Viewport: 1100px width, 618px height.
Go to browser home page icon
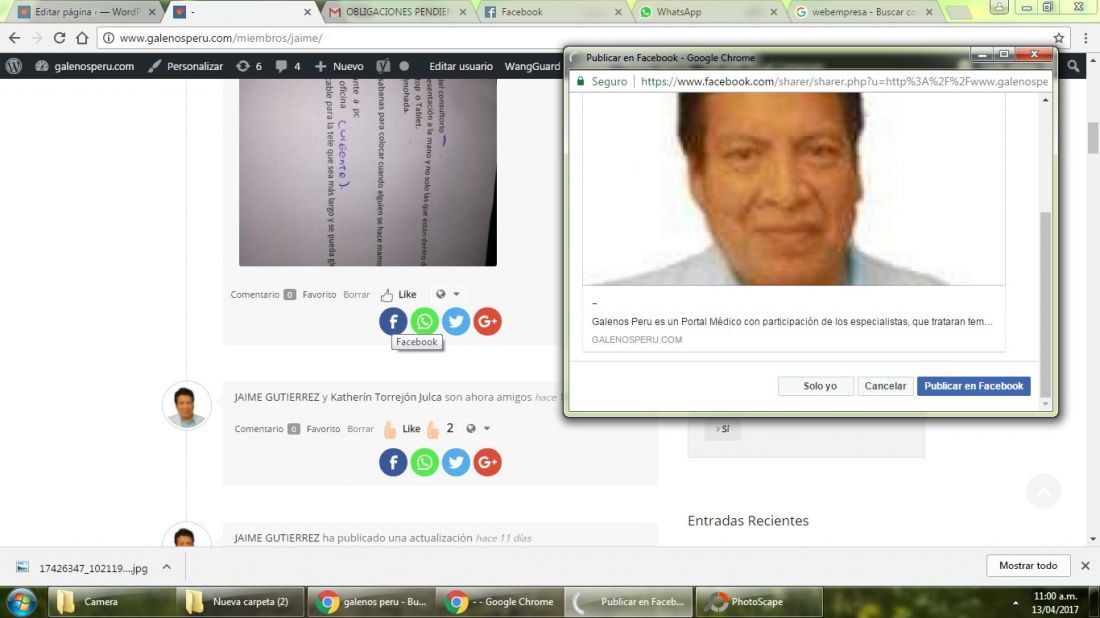pyautogui.click(x=82, y=38)
